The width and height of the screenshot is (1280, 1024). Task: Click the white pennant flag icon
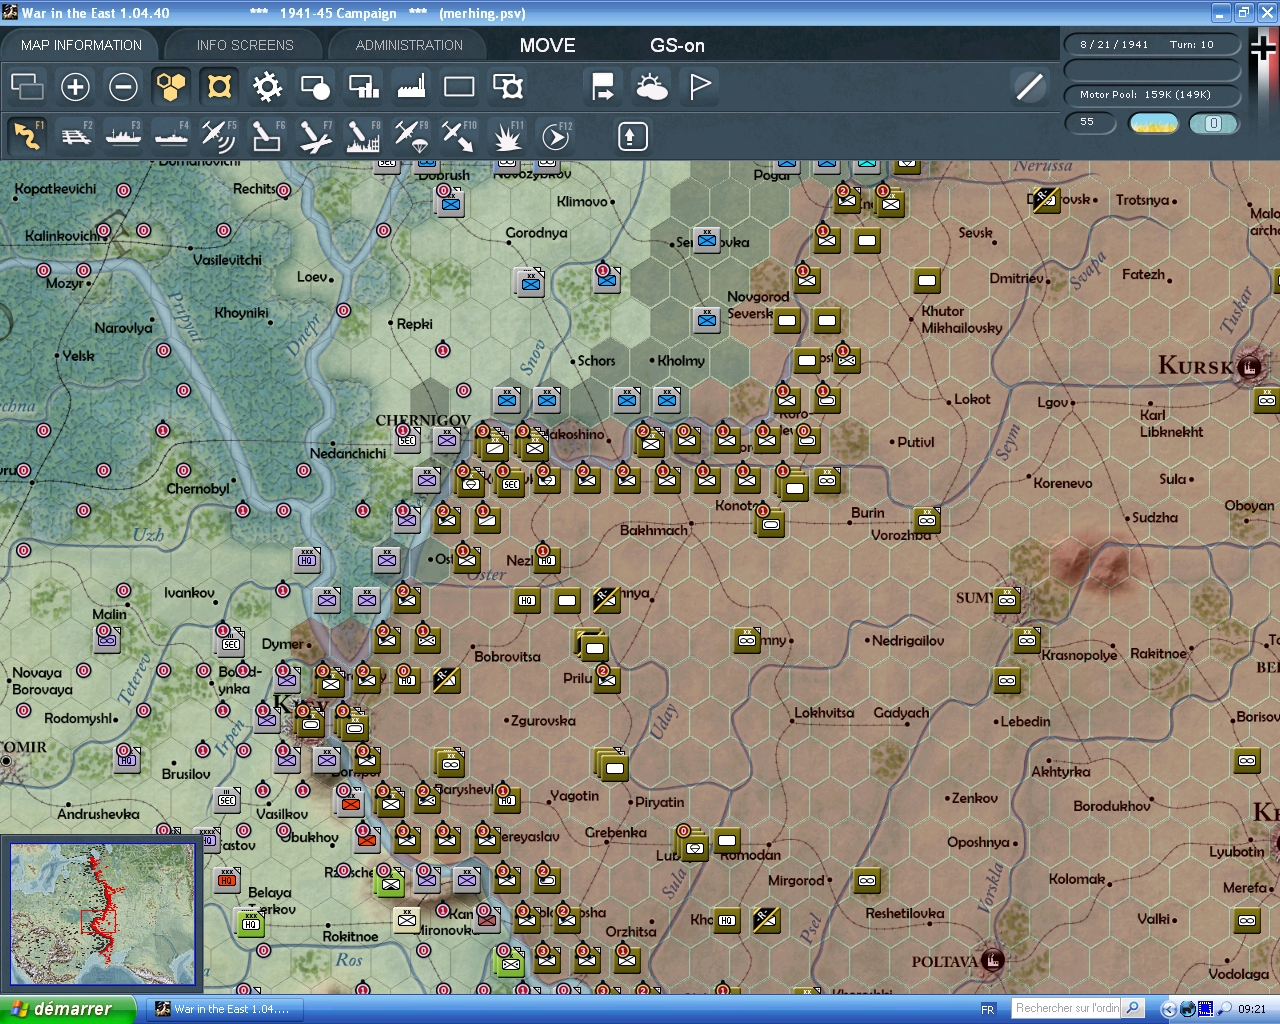[699, 87]
